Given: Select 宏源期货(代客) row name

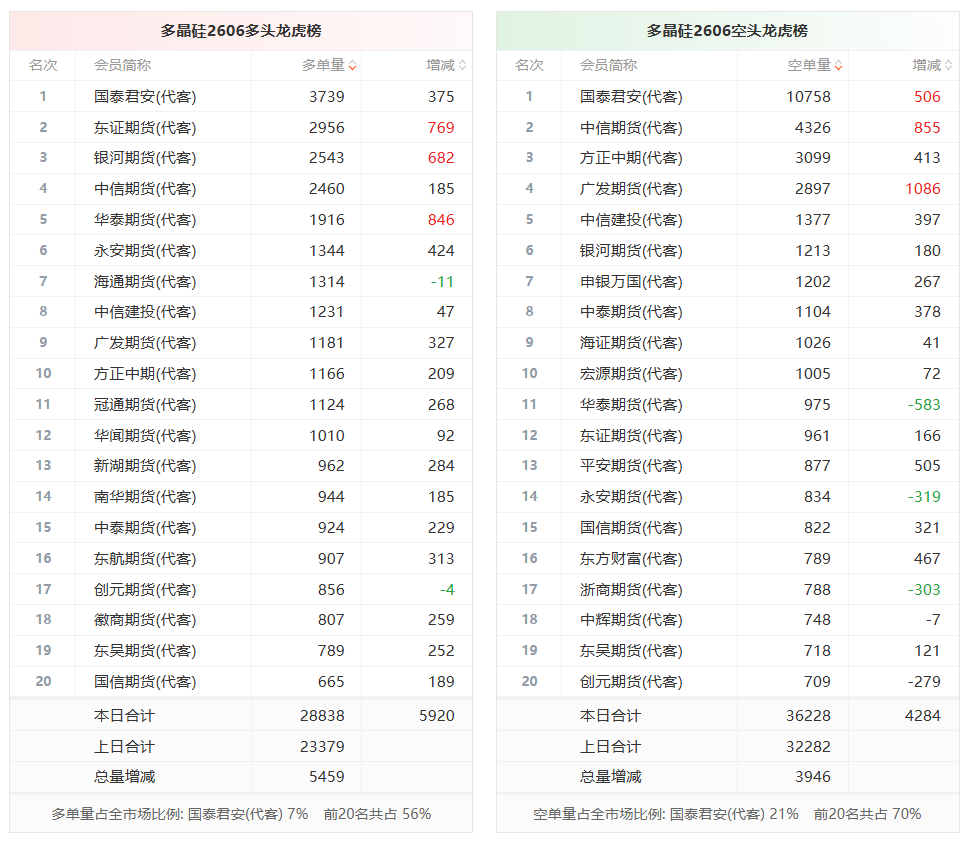Looking at the screenshot, I should point(631,374).
